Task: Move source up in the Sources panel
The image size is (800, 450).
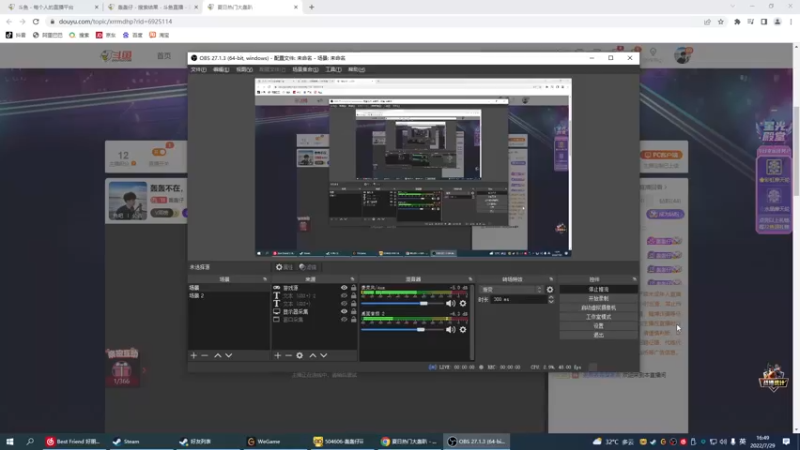Action: point(313,355)
